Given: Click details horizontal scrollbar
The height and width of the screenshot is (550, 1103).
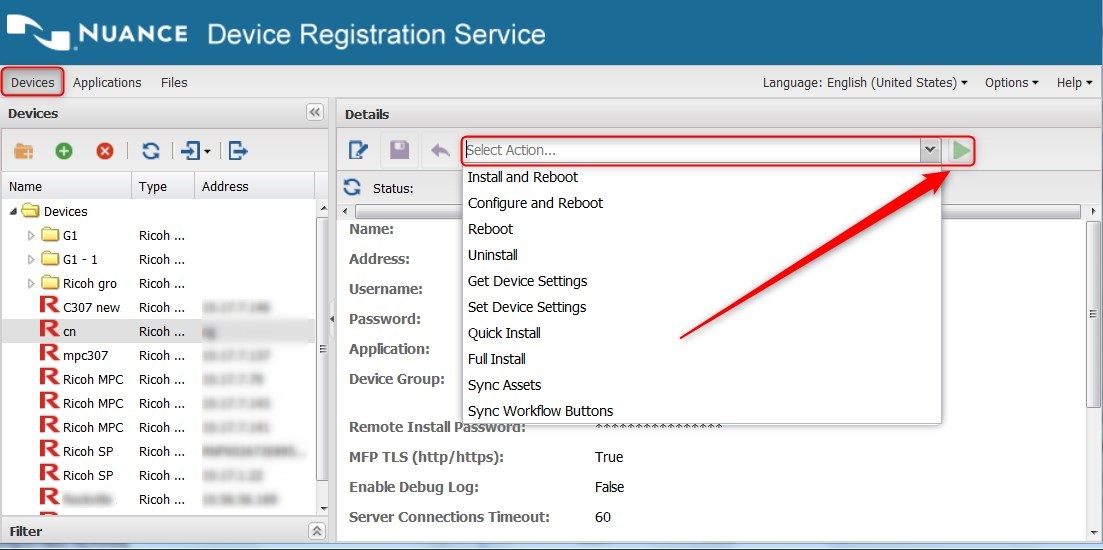Looking at the screenshot, I should tap(718, 211).
